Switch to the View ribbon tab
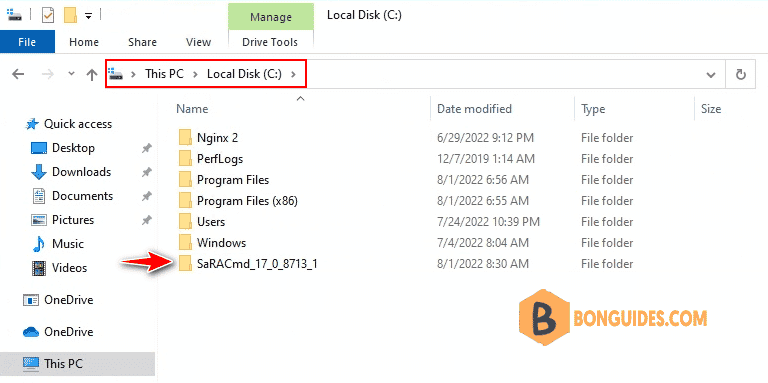Screen dimensions: 768x383 (x=198, y=42)
